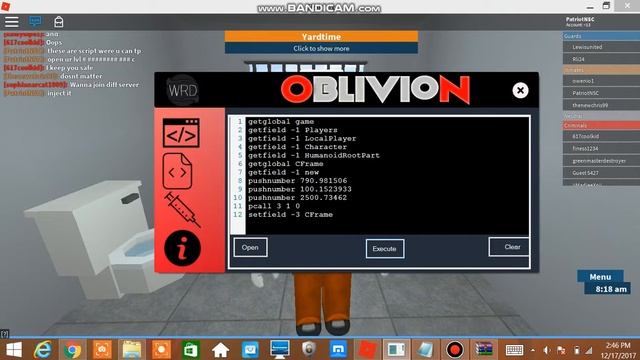Click PatriotNSC account name at top right

(580, 20)
